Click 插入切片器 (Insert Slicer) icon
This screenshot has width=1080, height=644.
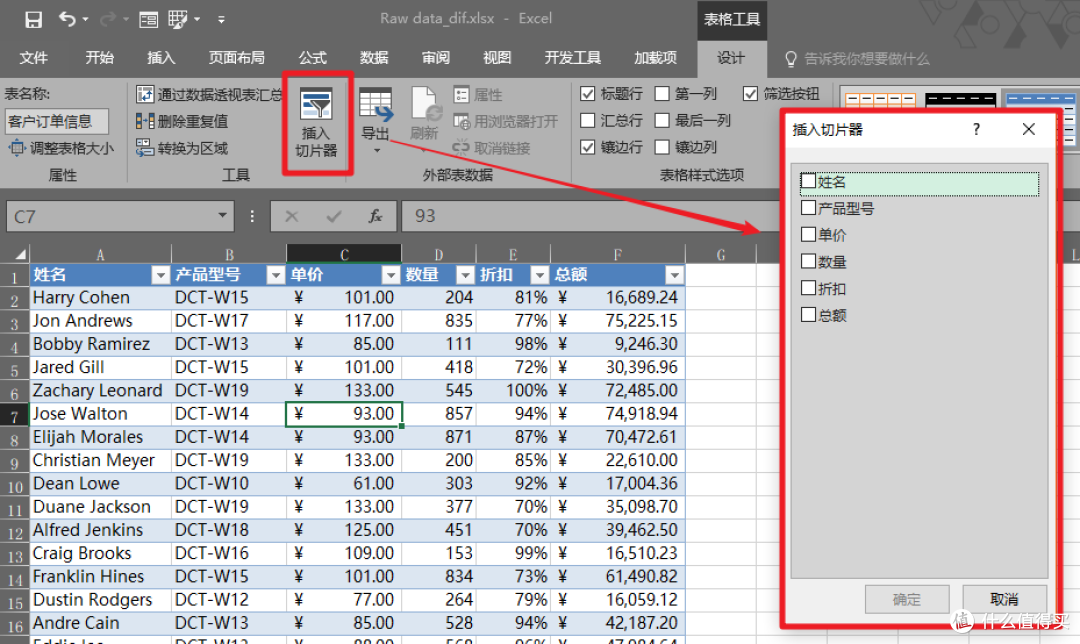pos(317,123)
